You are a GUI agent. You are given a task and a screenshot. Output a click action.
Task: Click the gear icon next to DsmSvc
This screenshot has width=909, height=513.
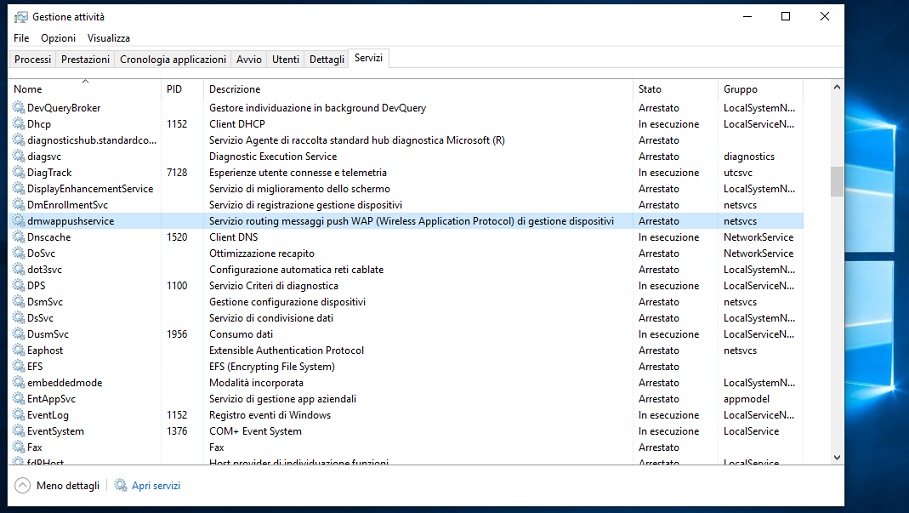(19, 302)
